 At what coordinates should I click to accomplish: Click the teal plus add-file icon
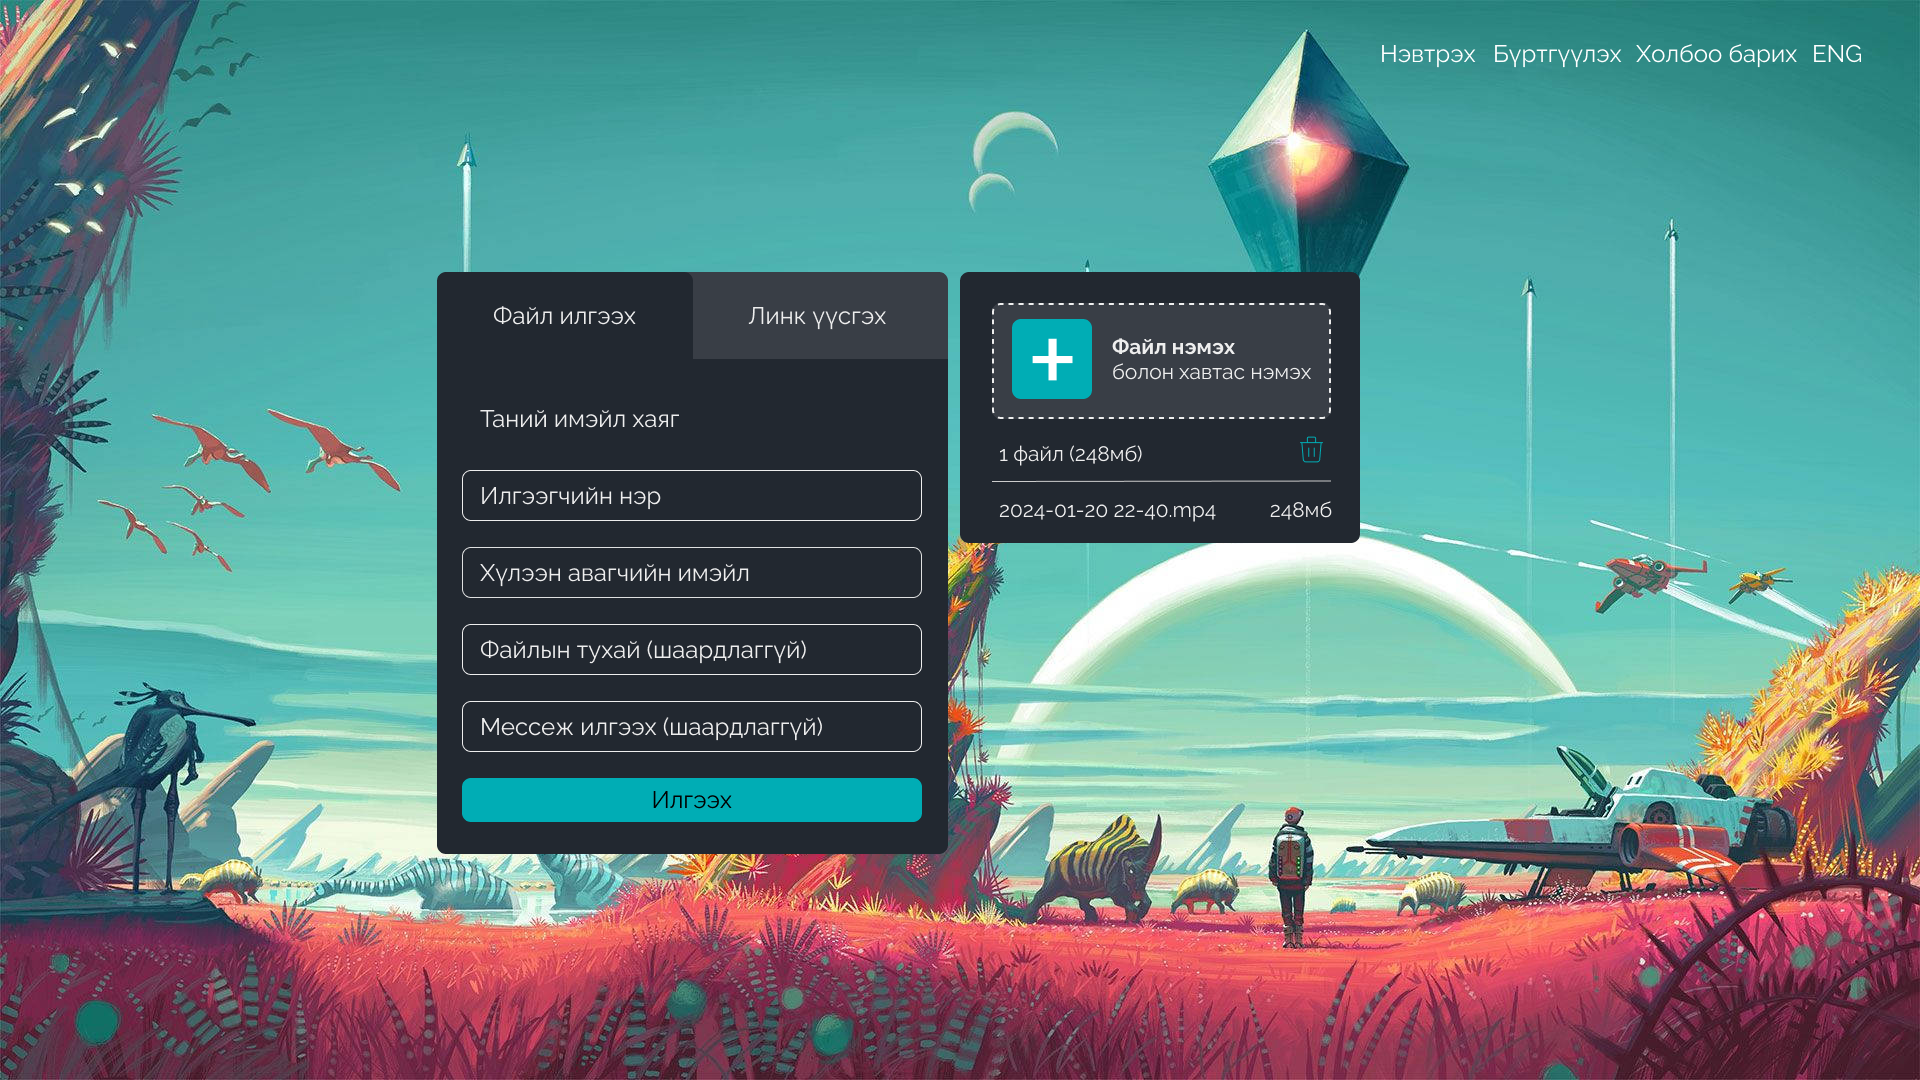coord(1051,359)
